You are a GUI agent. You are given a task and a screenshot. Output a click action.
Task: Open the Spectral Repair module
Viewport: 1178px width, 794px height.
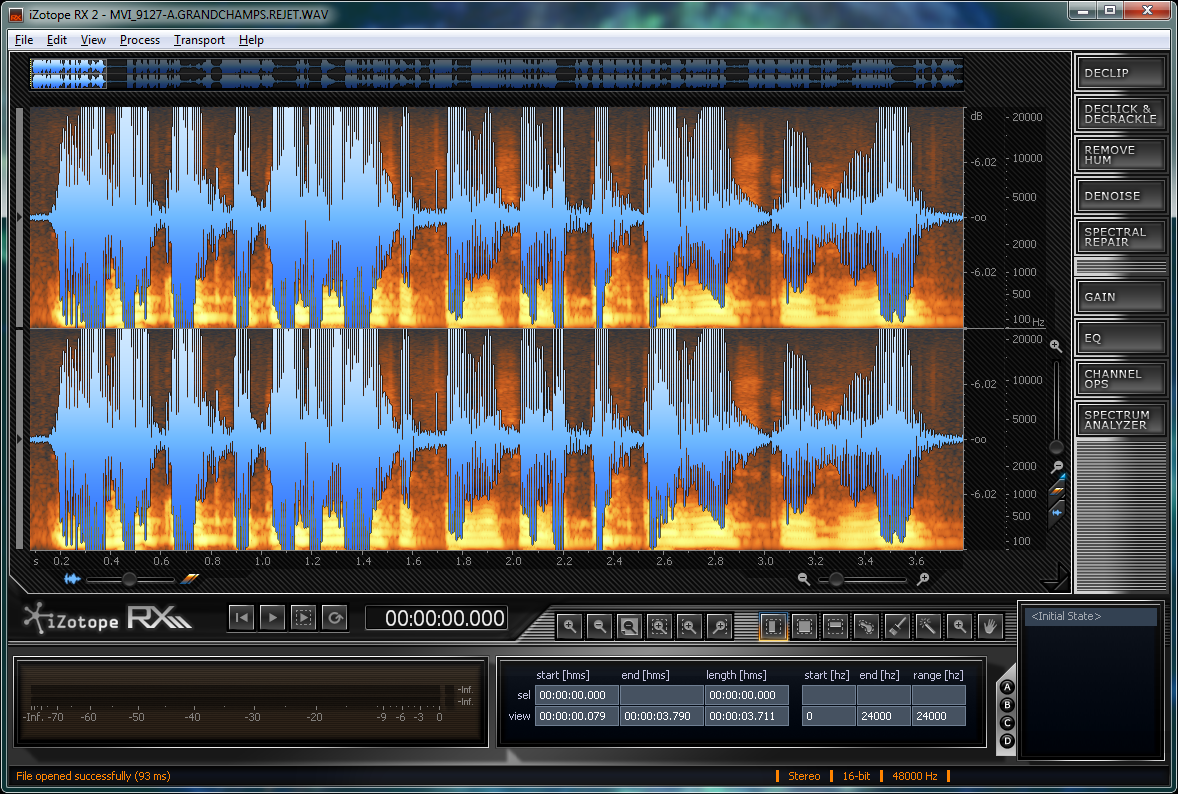click(1120, 237)
